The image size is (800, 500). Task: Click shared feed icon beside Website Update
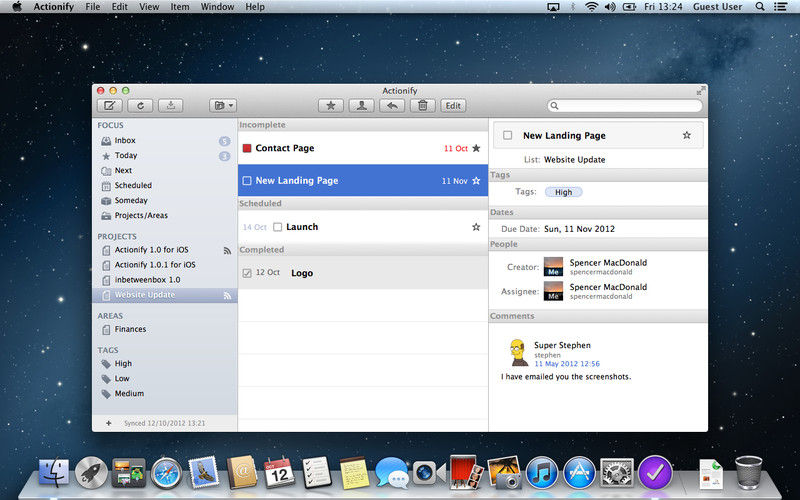coord(227,295)
